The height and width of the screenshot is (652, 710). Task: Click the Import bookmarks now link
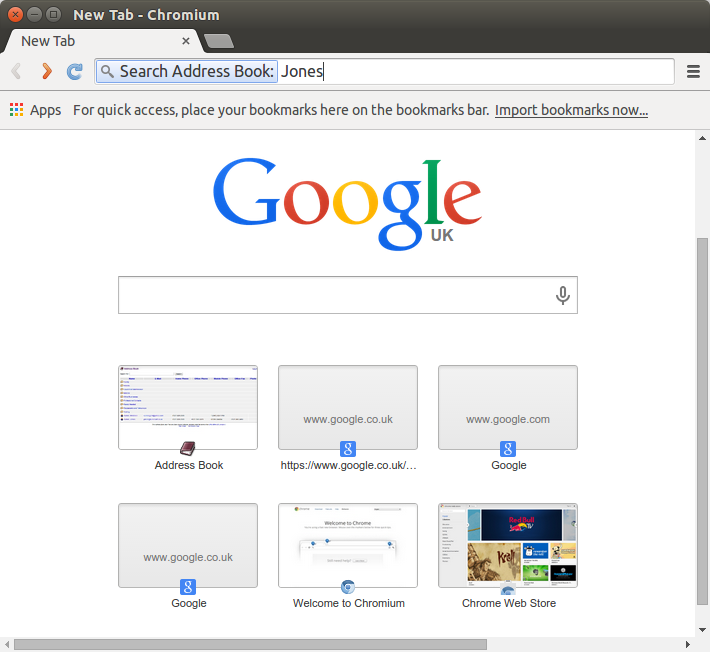(x=571, y=110)
